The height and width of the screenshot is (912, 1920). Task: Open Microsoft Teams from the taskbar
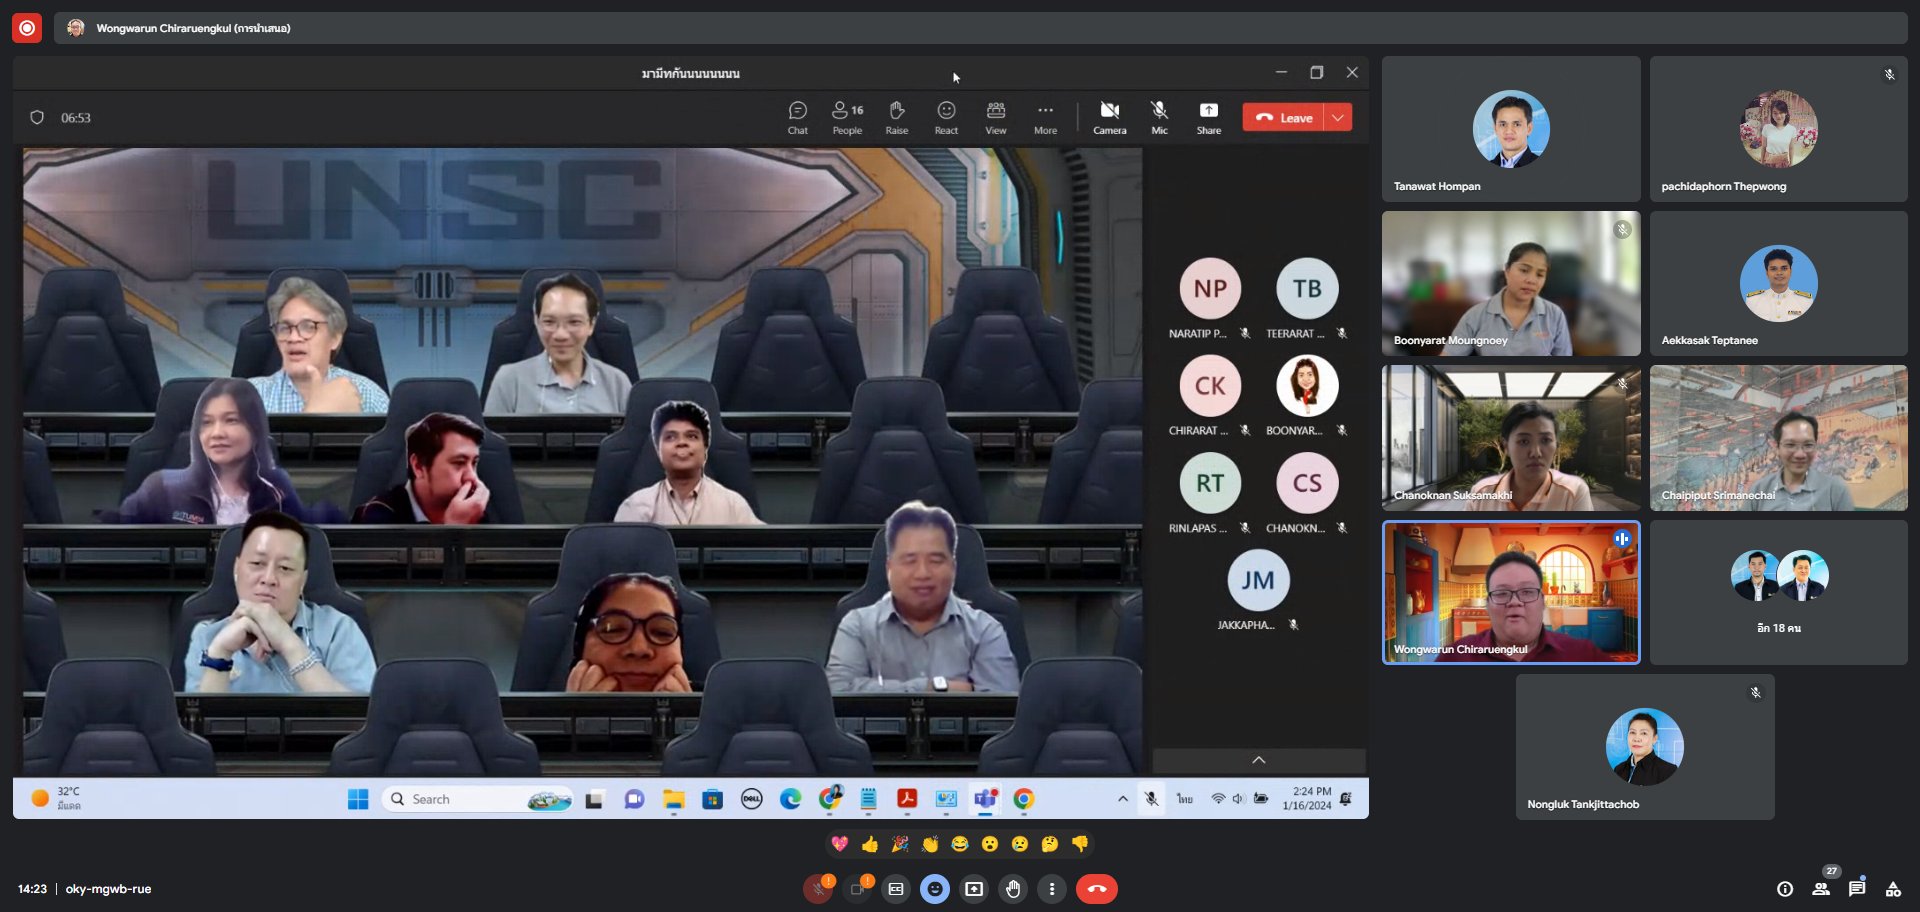(985, 799)
